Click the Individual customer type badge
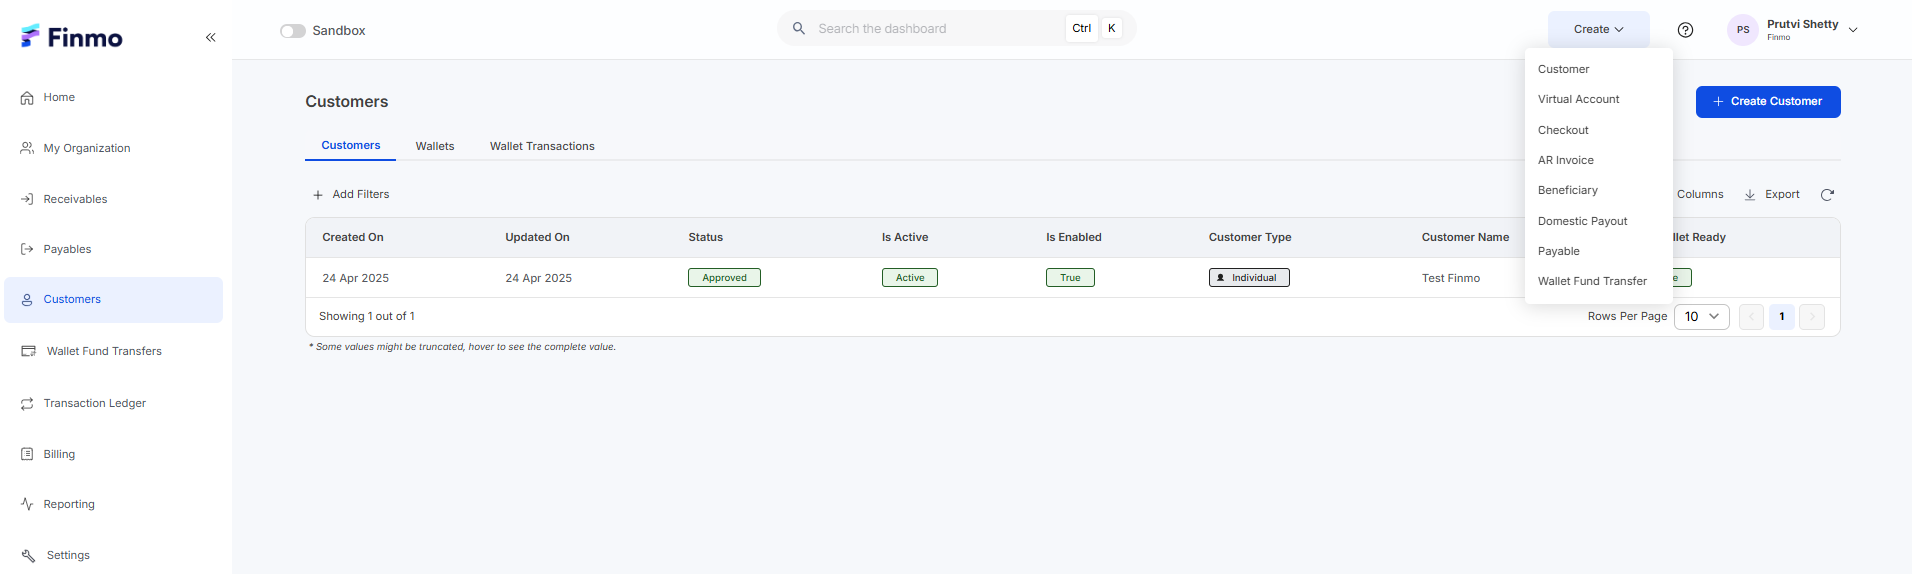This screenshot has width=1912, height=574. (1249, 278)
